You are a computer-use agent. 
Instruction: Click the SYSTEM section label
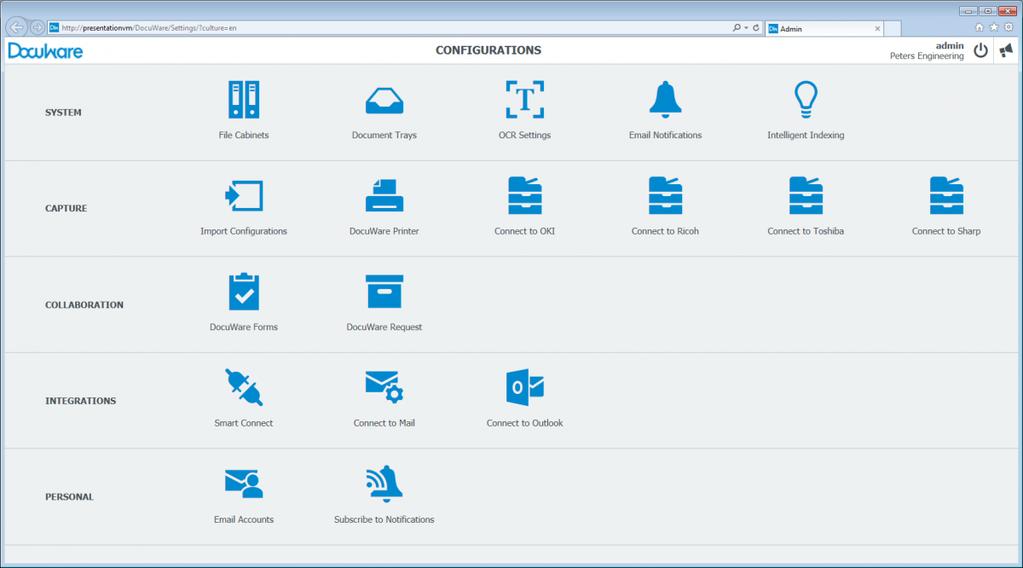click(63, 112)
